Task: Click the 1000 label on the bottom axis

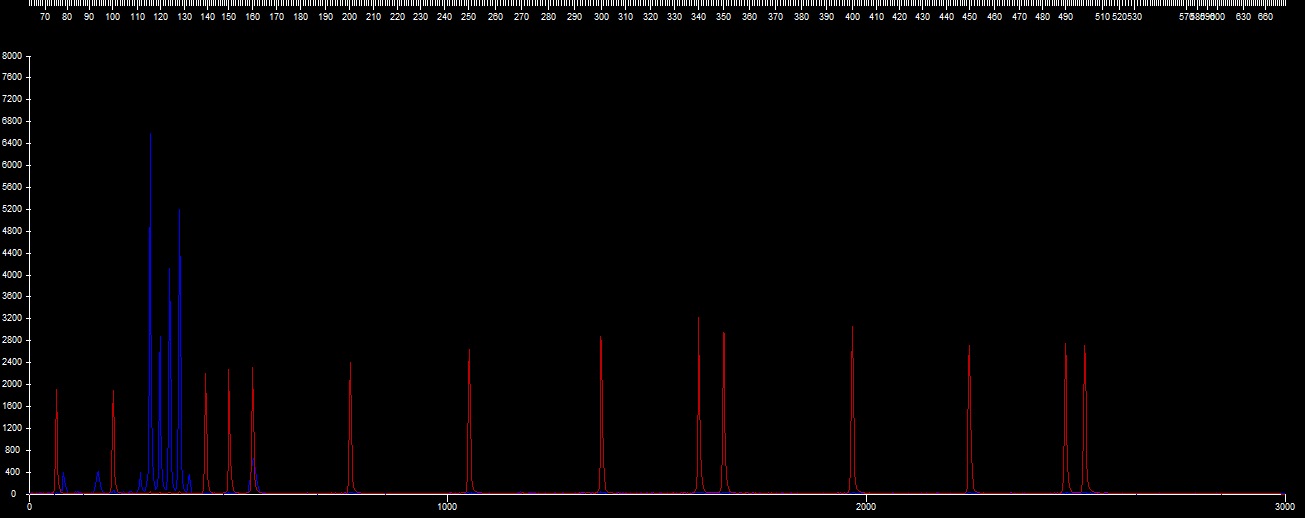Action: click(x=447, y=508)
